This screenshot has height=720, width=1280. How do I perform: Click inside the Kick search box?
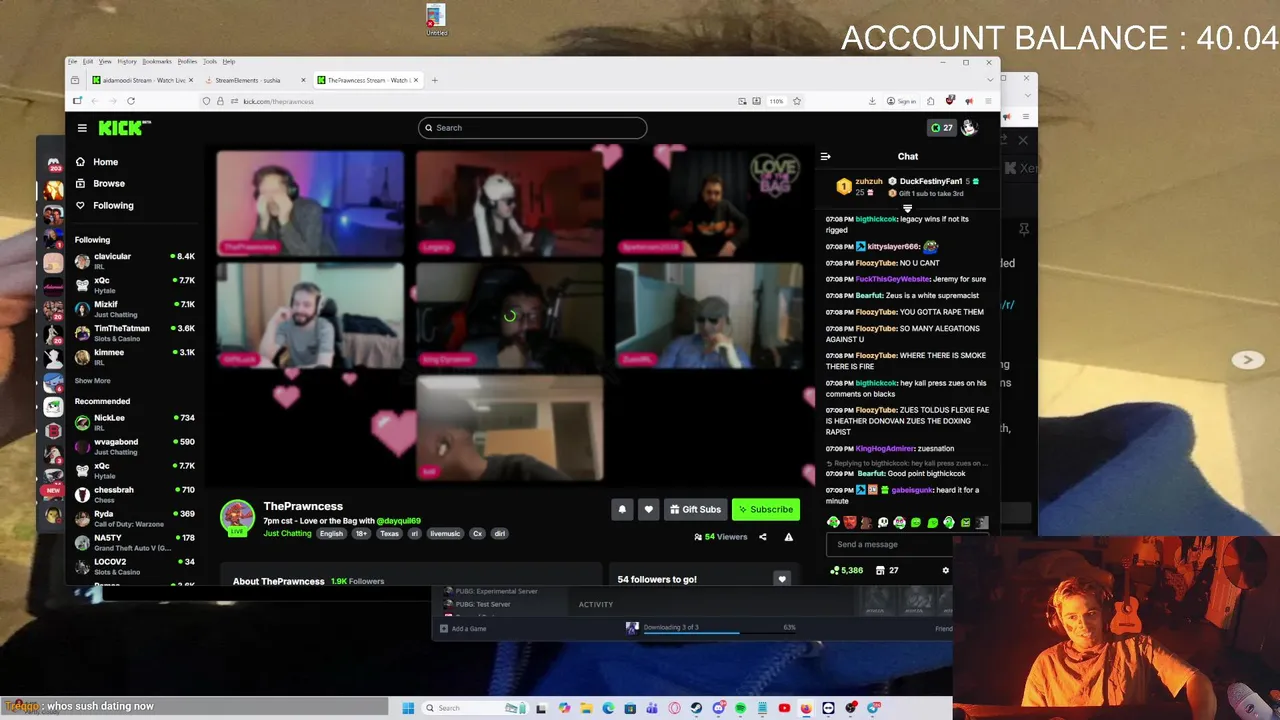[532, 128]
